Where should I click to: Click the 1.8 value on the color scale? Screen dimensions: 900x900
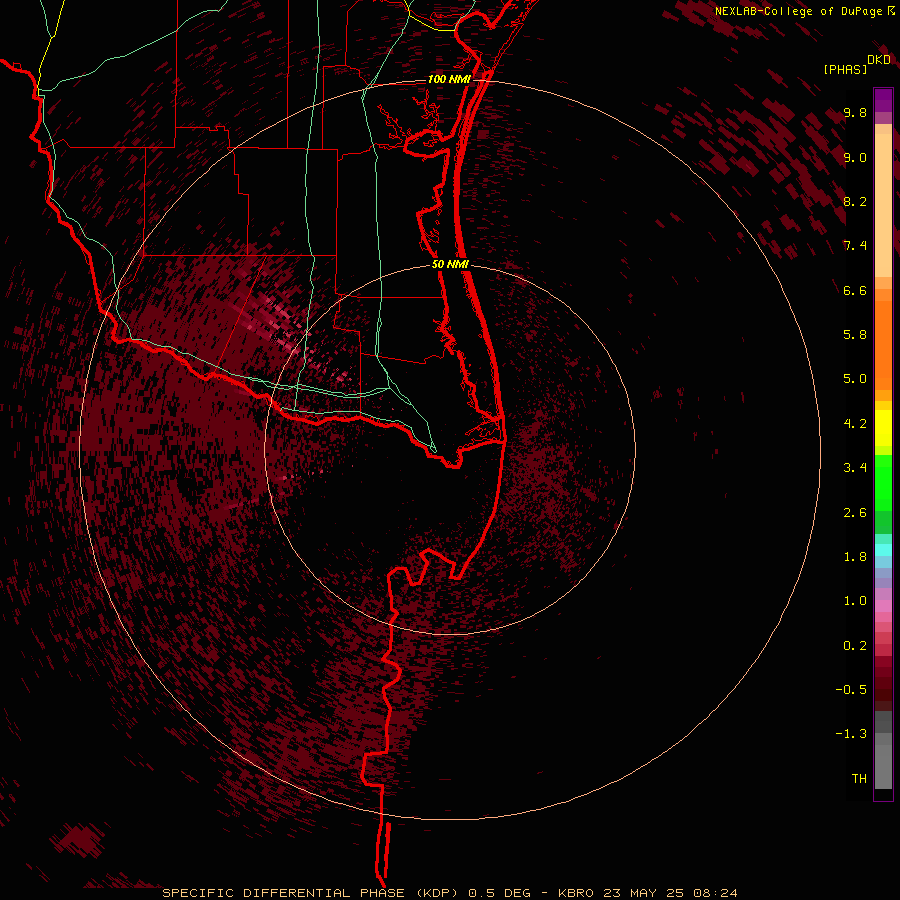coord(855,557)
